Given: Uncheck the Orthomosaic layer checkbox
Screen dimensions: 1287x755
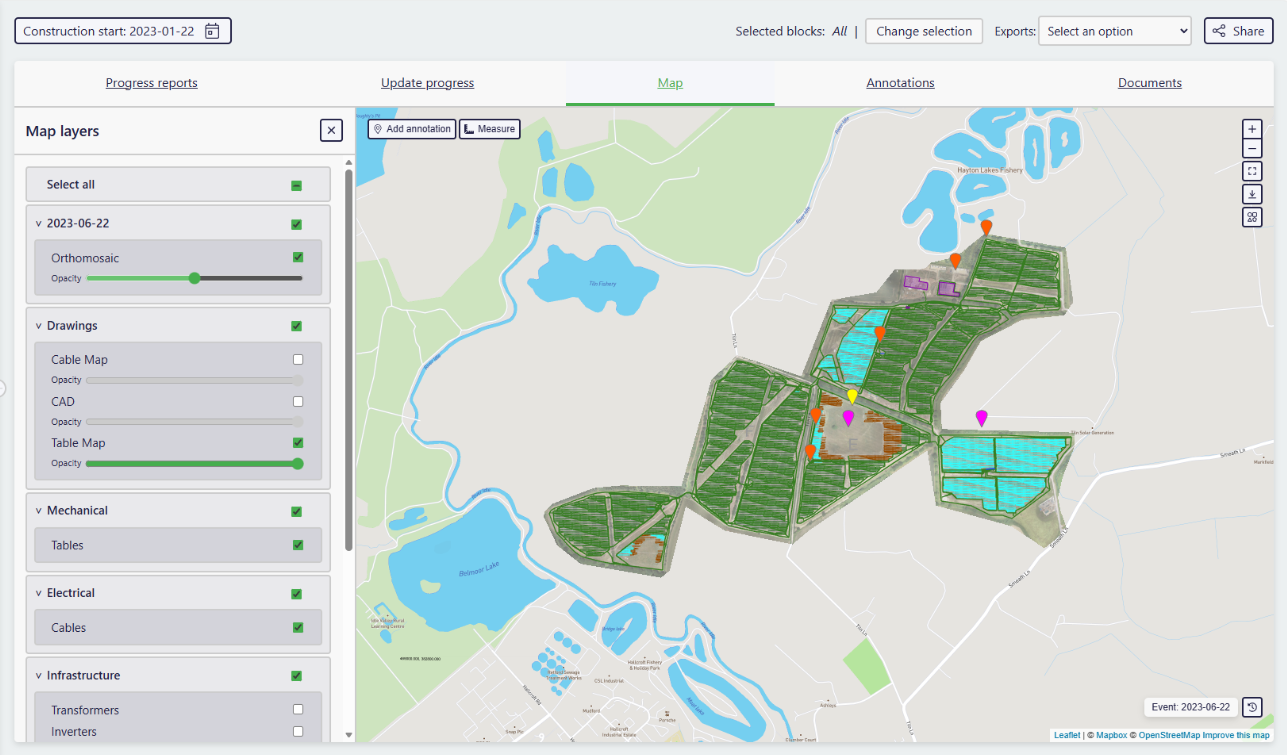Looking at the screenshot, I should tap(298, 258).
